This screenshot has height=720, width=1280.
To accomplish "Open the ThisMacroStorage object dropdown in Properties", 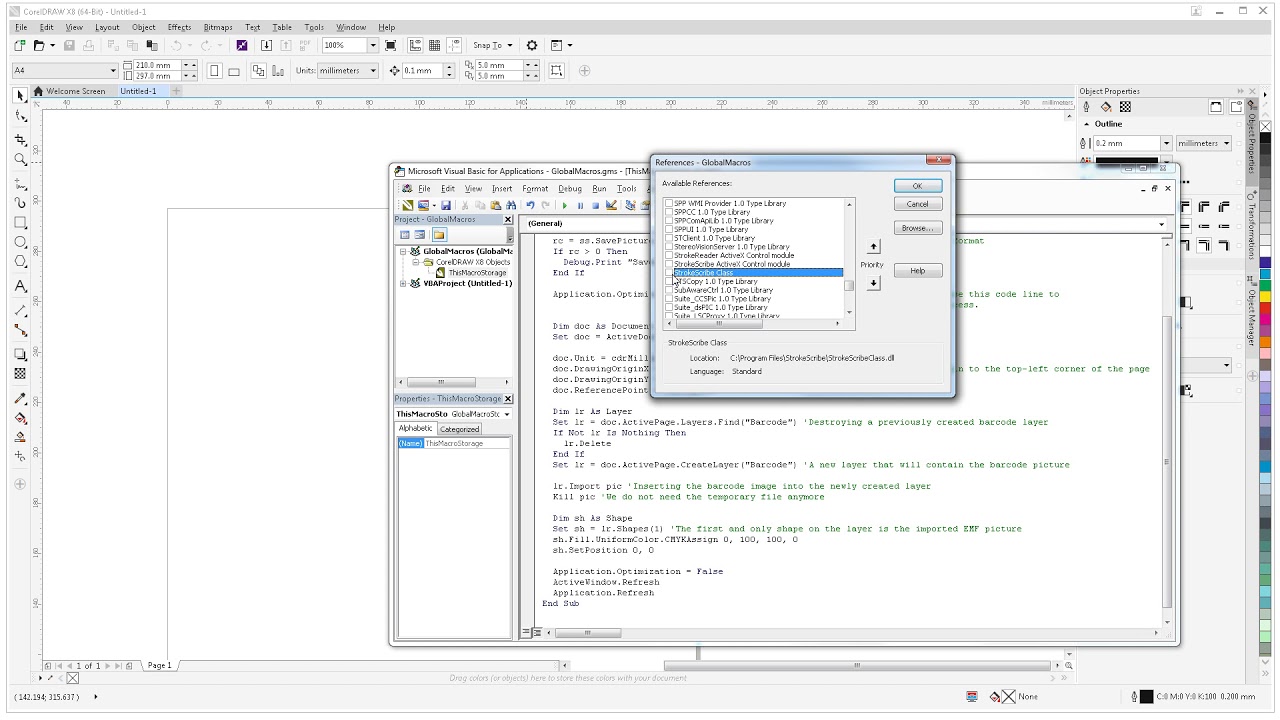I will (x=507, y=414).
